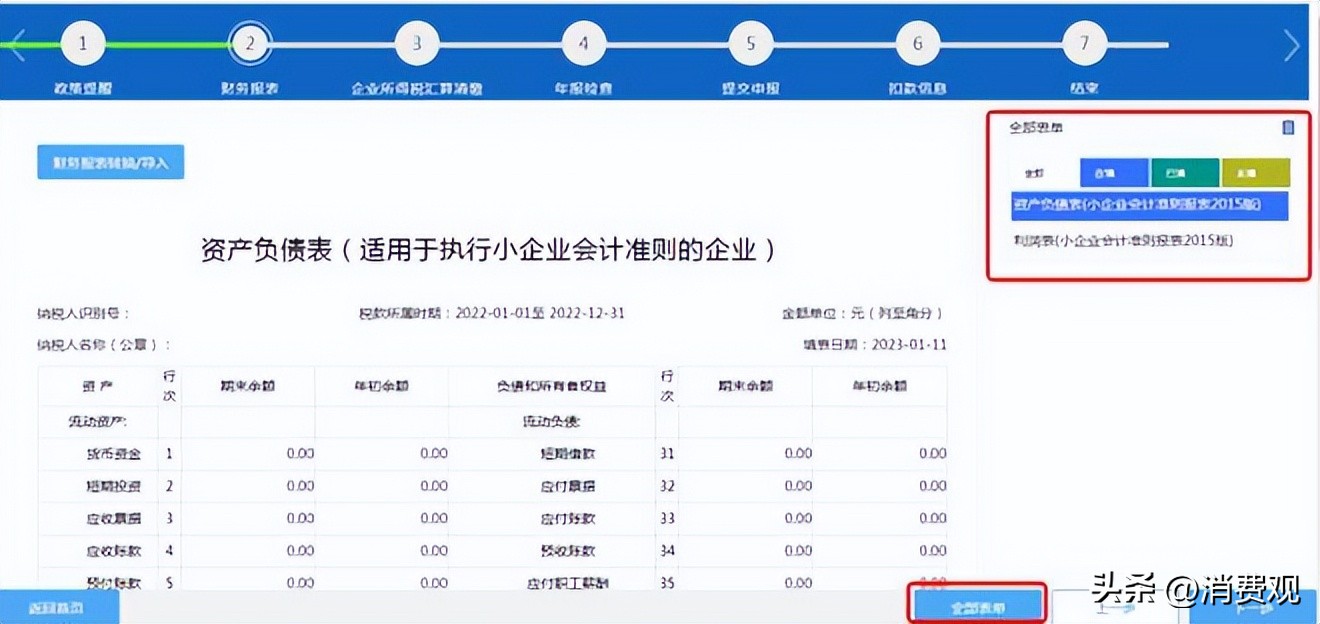This screenshot has height=624, width=1320.
Task: Open step 6 扣款信息
Action: pos(917,42)
